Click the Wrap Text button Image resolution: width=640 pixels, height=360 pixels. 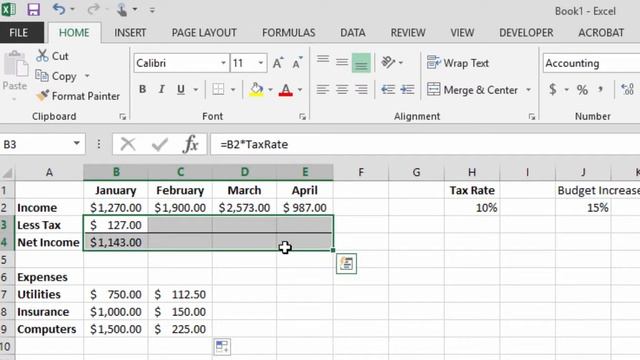click(x=458, y=63)
